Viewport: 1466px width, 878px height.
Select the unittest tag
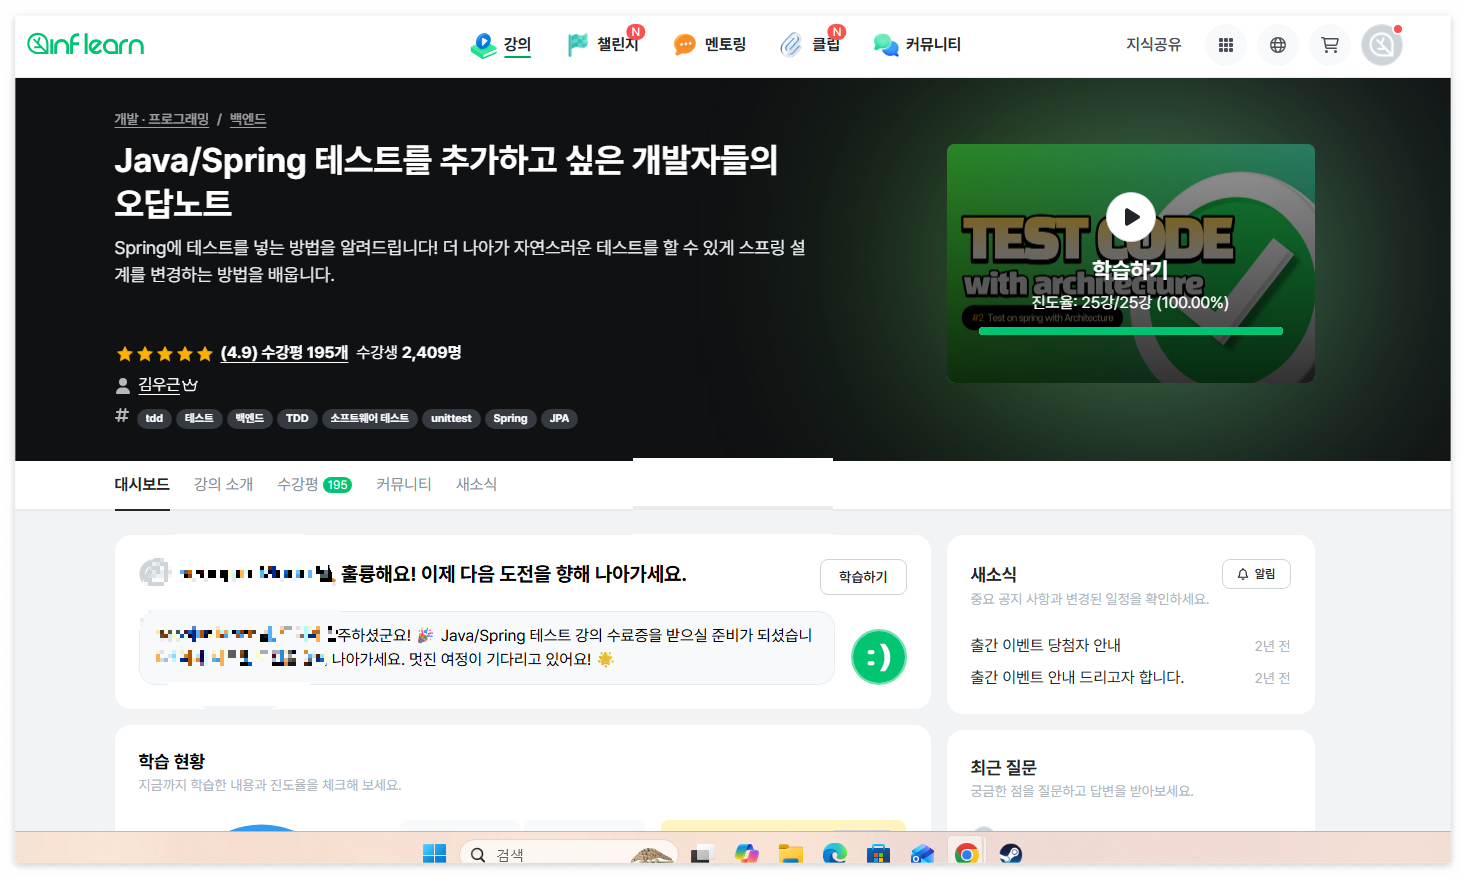tap(451, 419)
